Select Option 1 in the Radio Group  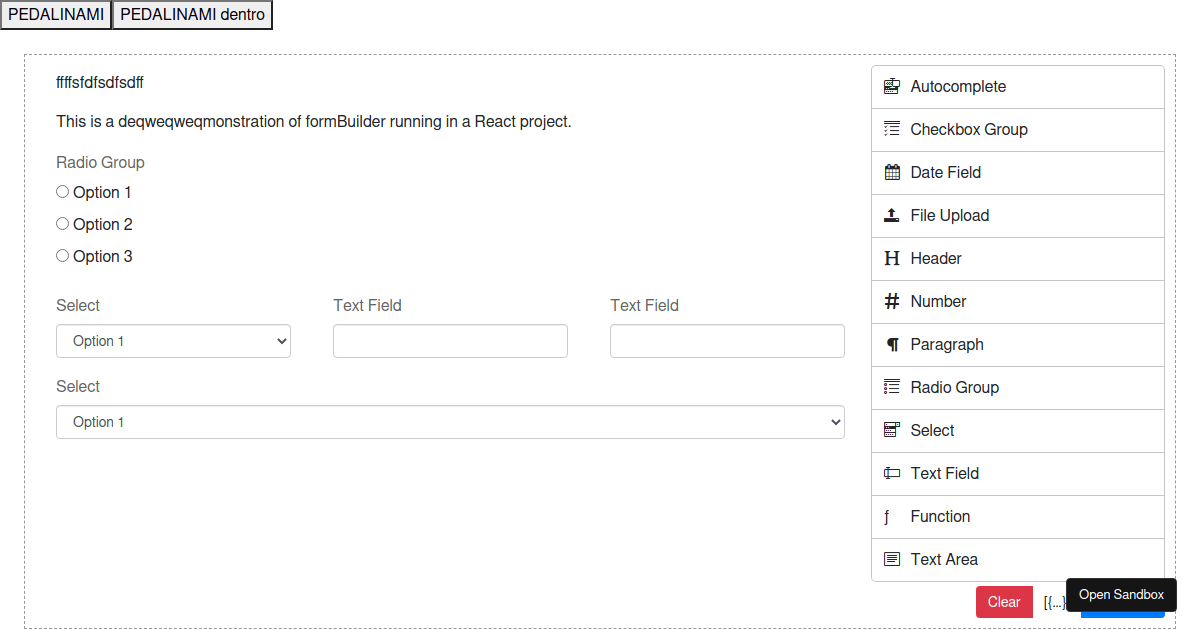pyautogui.click(x=62, y=191)
